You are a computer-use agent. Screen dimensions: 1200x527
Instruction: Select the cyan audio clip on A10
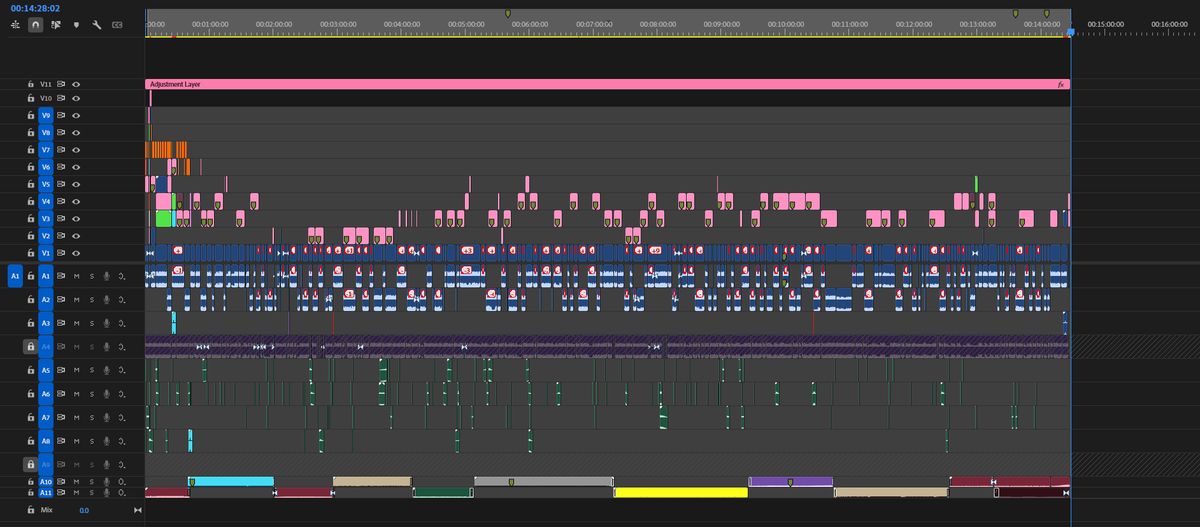click(x=230, y=481)
